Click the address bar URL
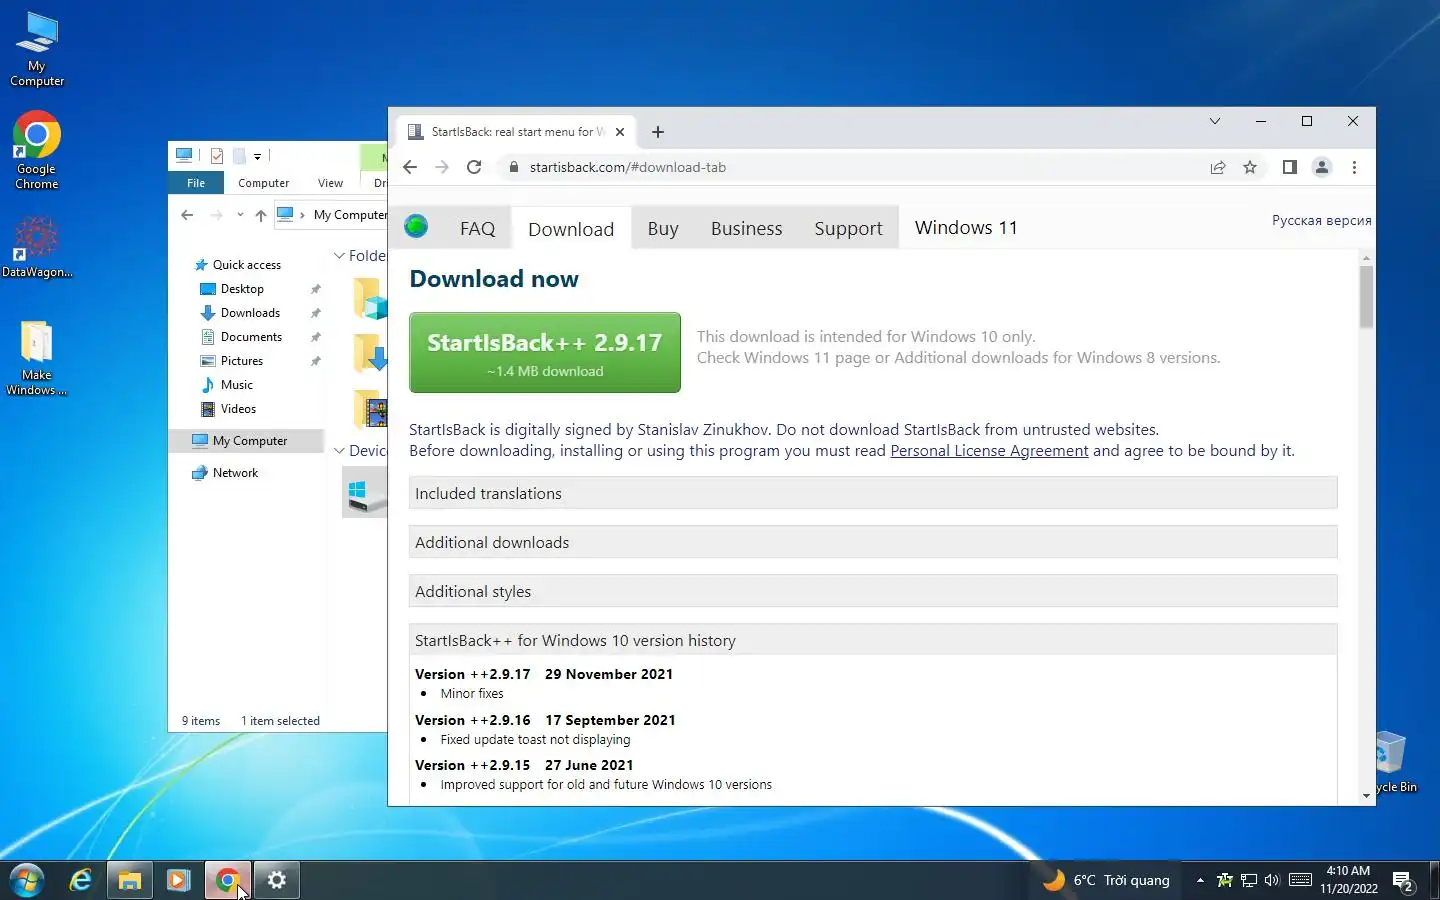1440x900 pixels. [628, 167]
